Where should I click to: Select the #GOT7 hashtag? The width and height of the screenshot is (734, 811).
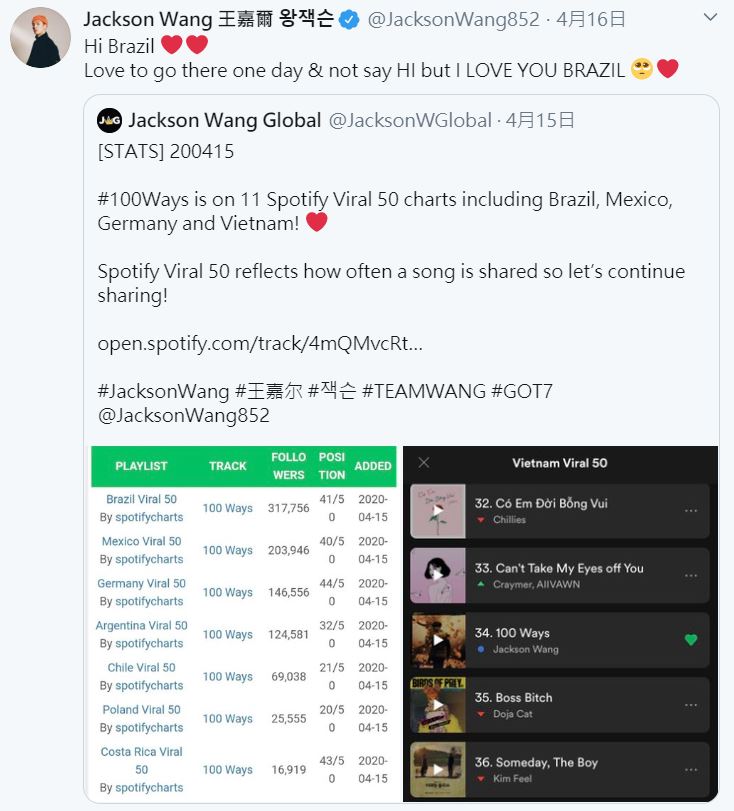pyautogui.click(x=521, y=392)
